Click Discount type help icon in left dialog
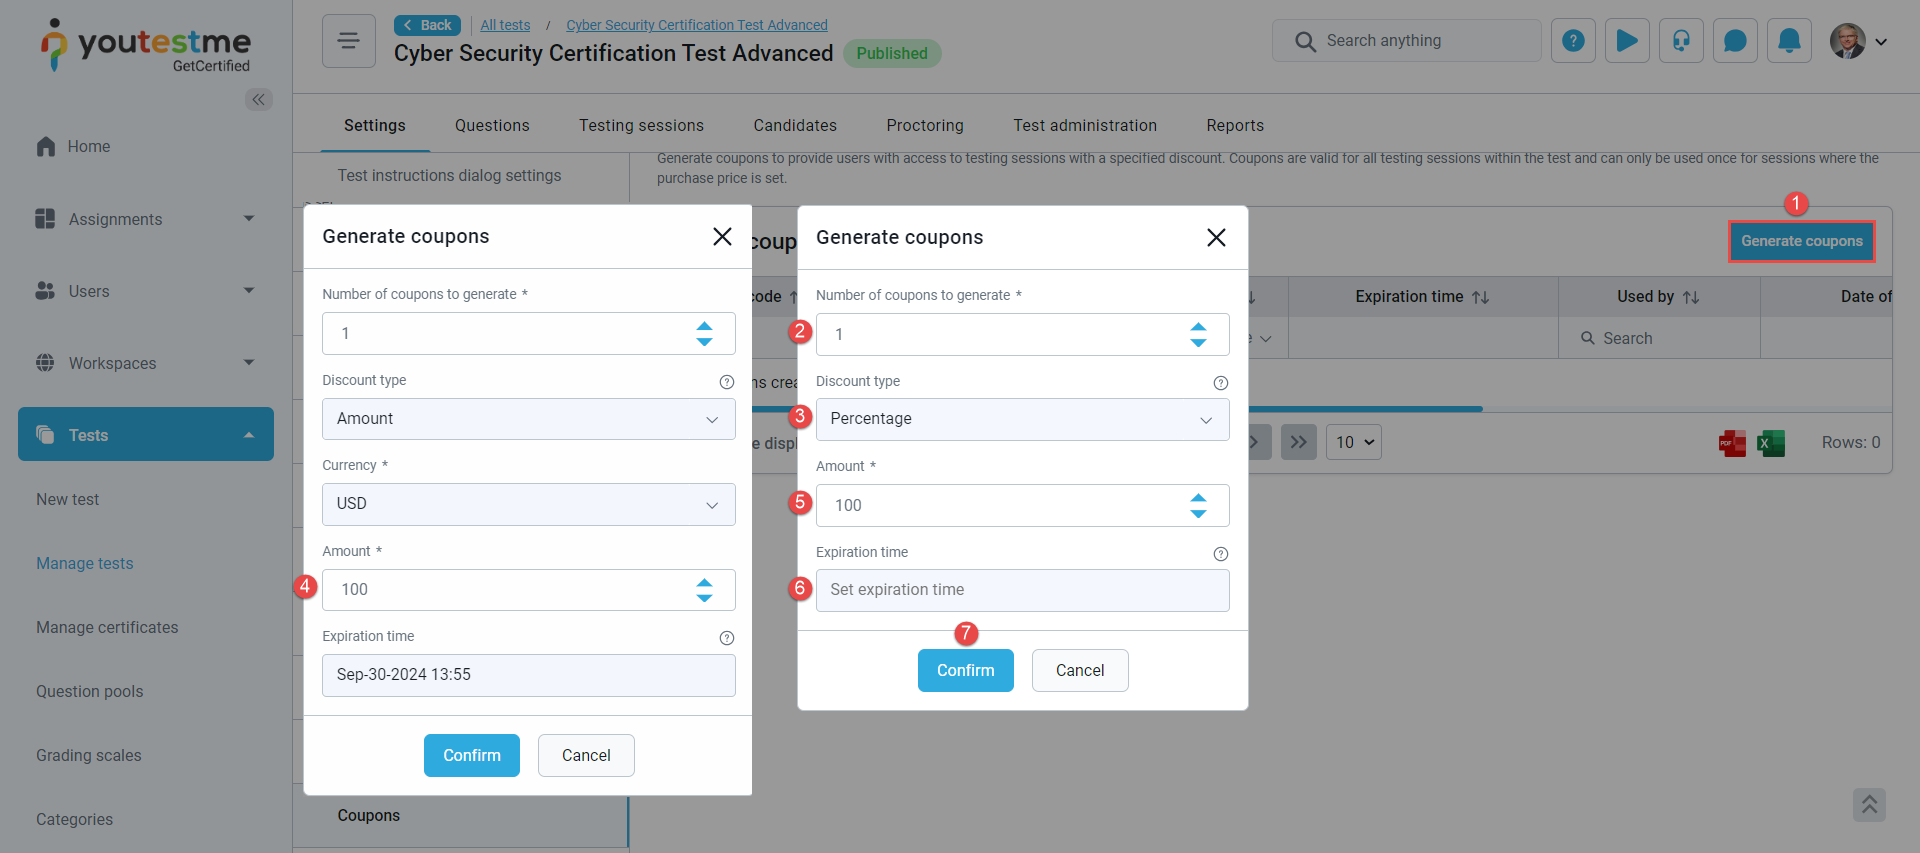The image size is (1920, 853). pyautogui.click(x=727, y=382)
